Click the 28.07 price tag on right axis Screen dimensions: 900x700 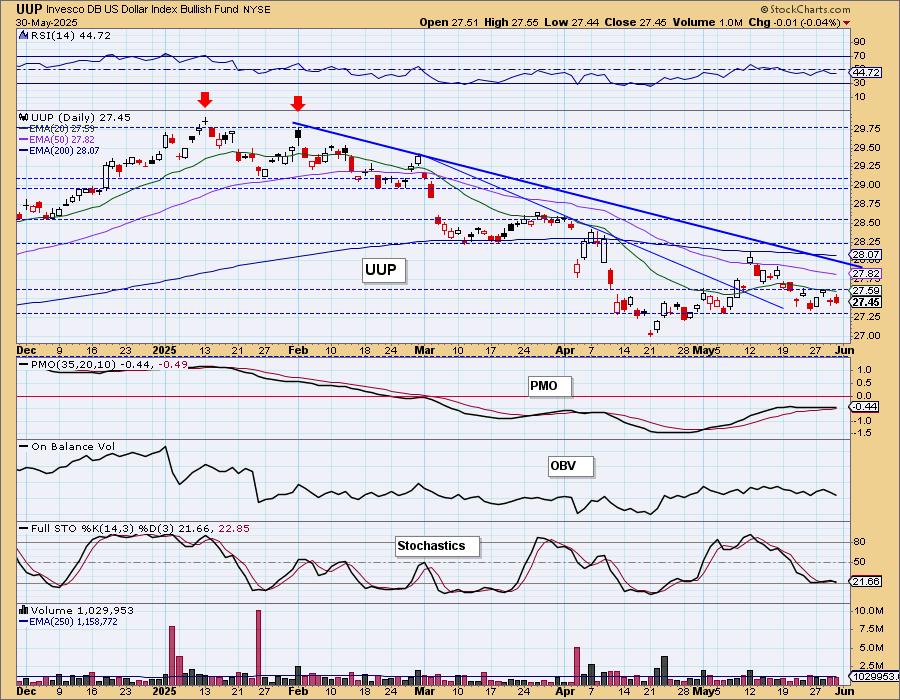point(866,254)
